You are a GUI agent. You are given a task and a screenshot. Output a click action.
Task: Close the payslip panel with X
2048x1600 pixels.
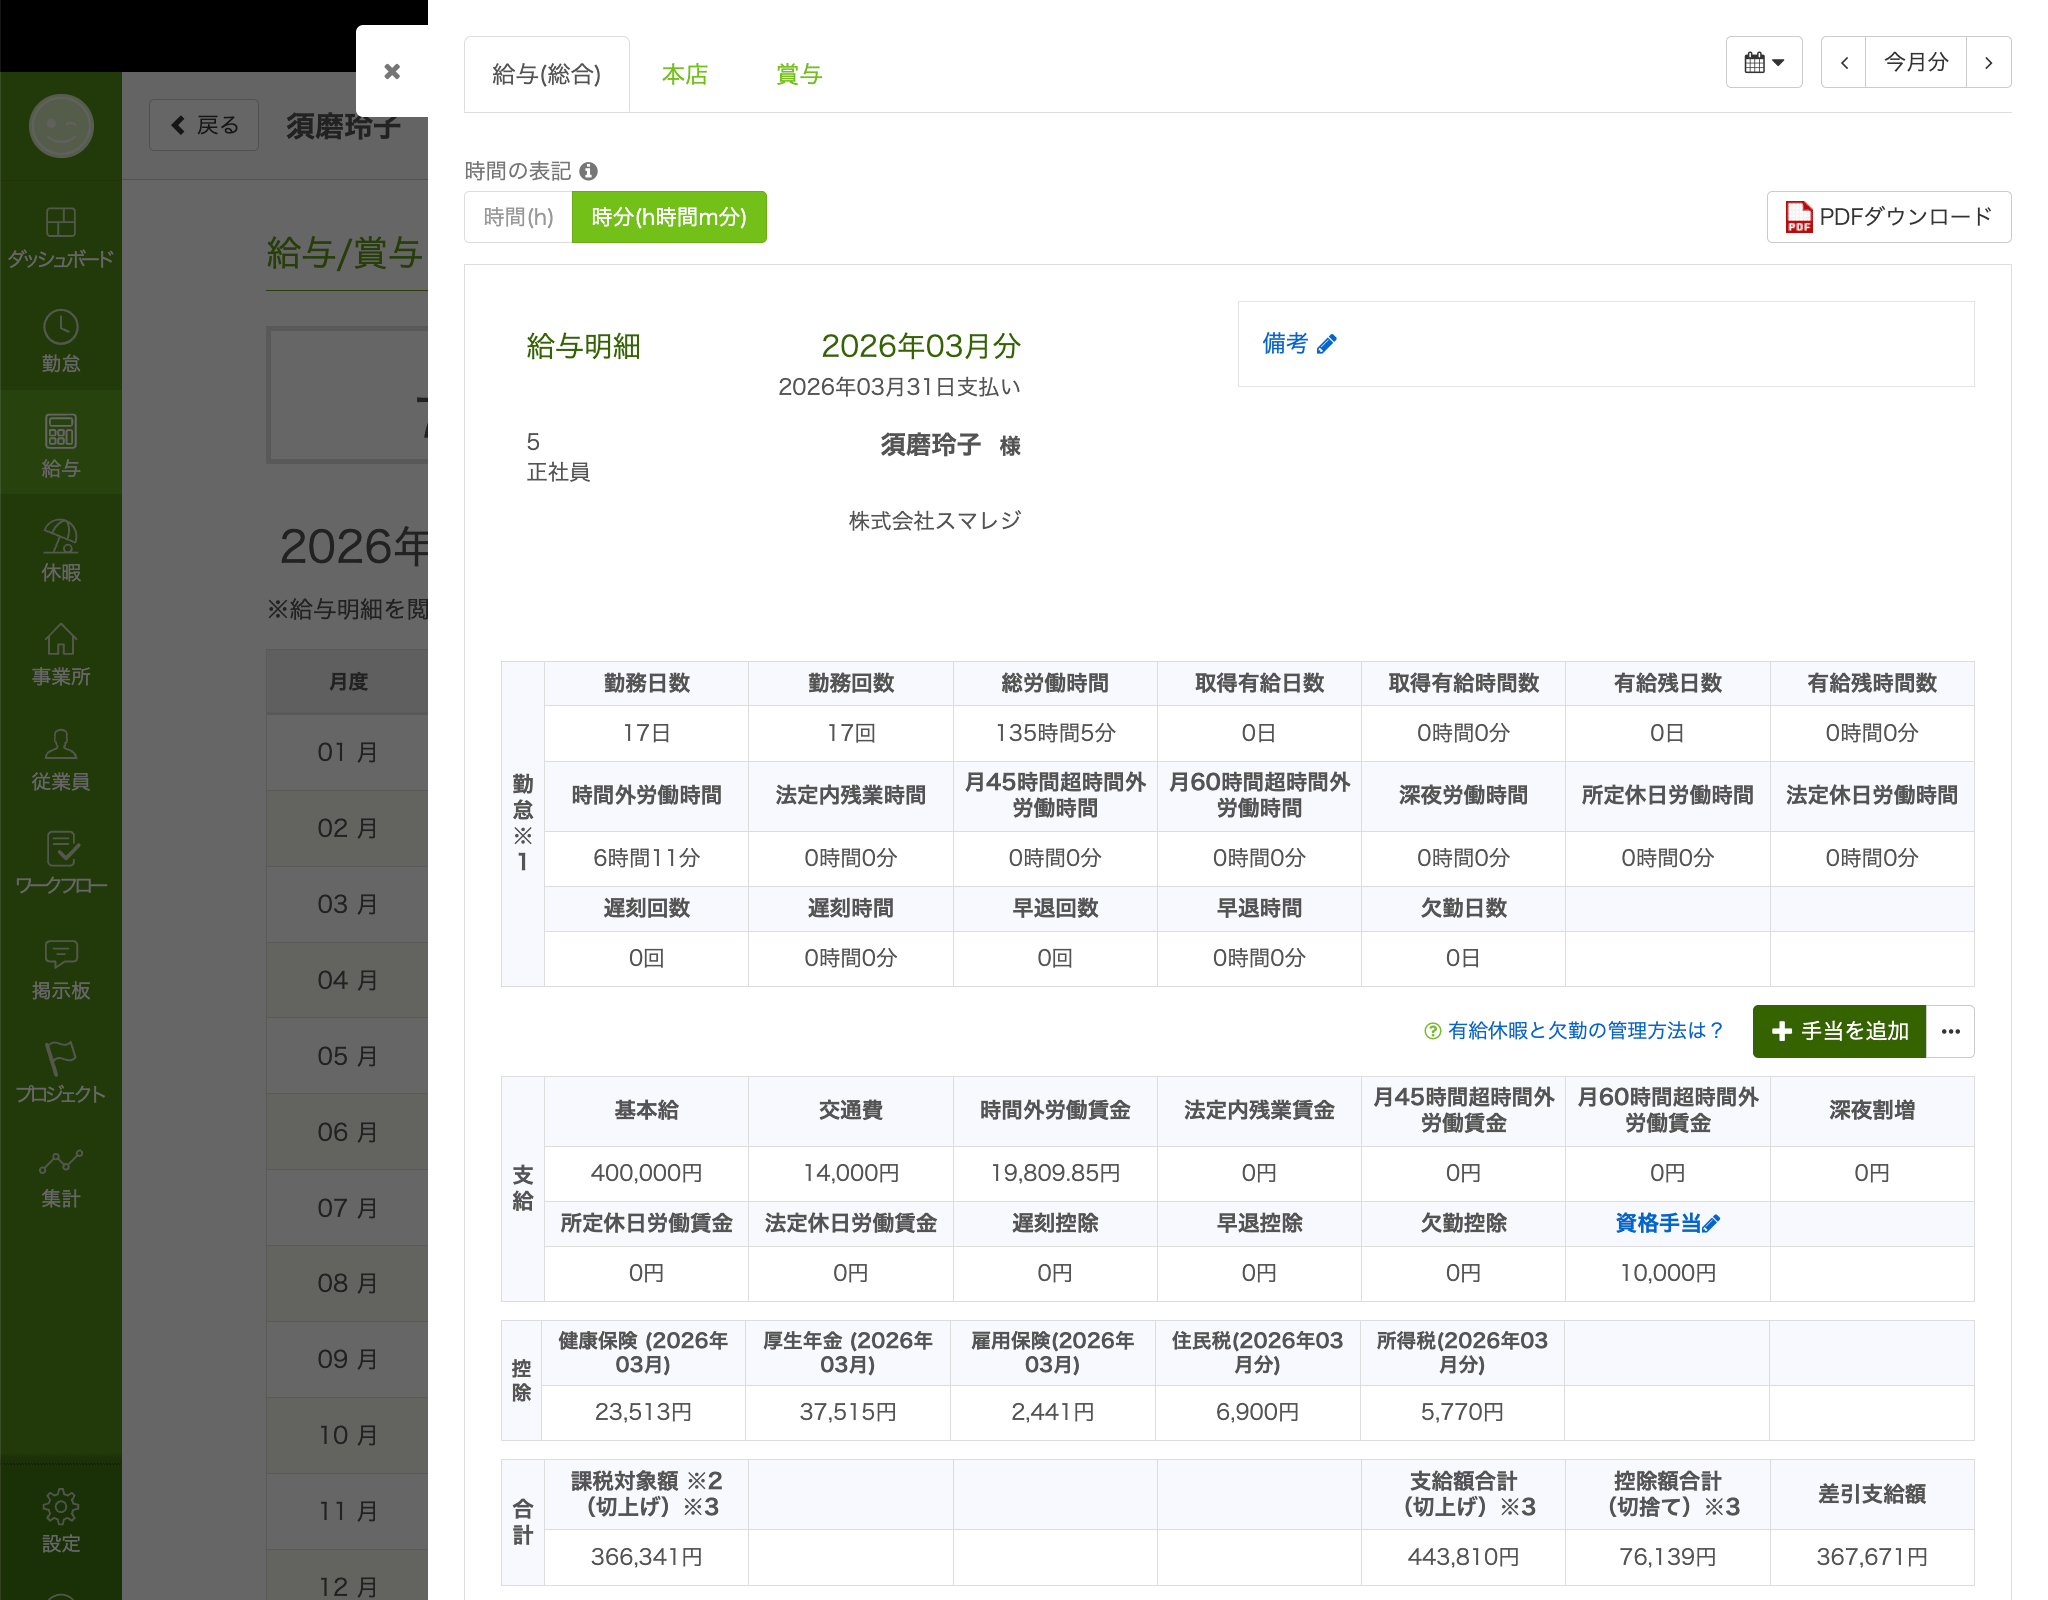(x=392, y=71)
